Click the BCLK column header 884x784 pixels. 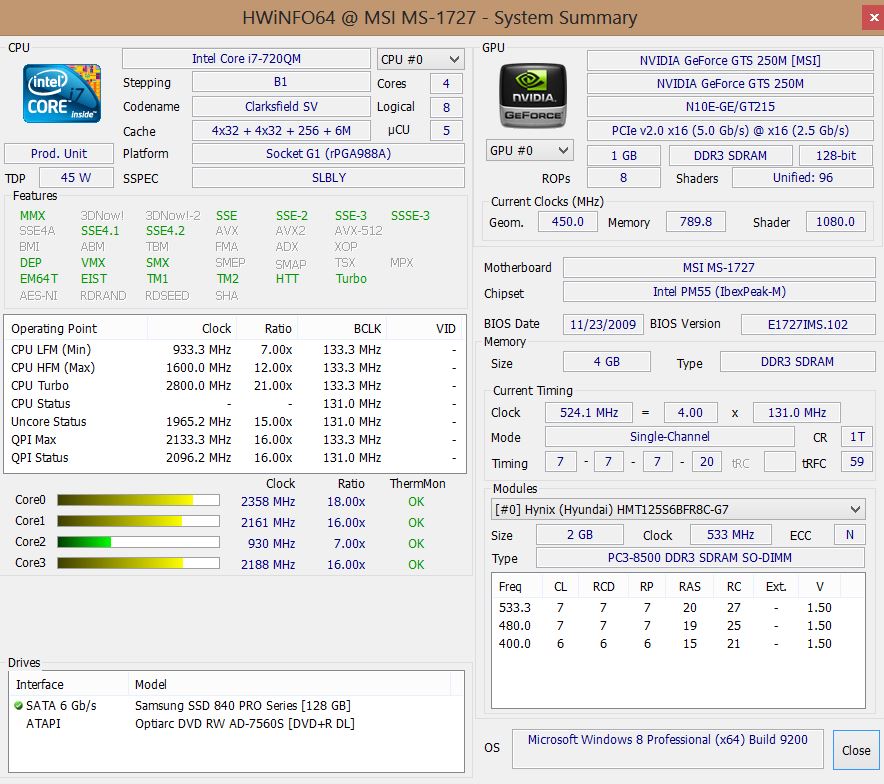pyautogui.click(x=342, y=329)
